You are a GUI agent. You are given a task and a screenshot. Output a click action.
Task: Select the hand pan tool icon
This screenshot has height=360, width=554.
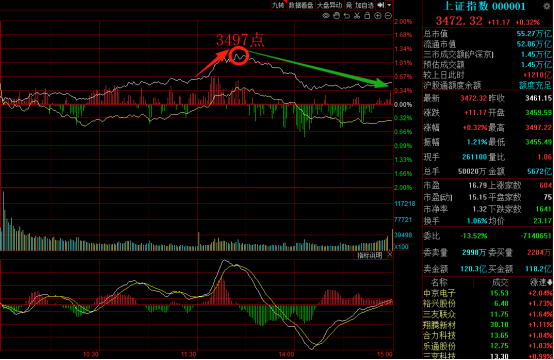[x=336, y=16]
